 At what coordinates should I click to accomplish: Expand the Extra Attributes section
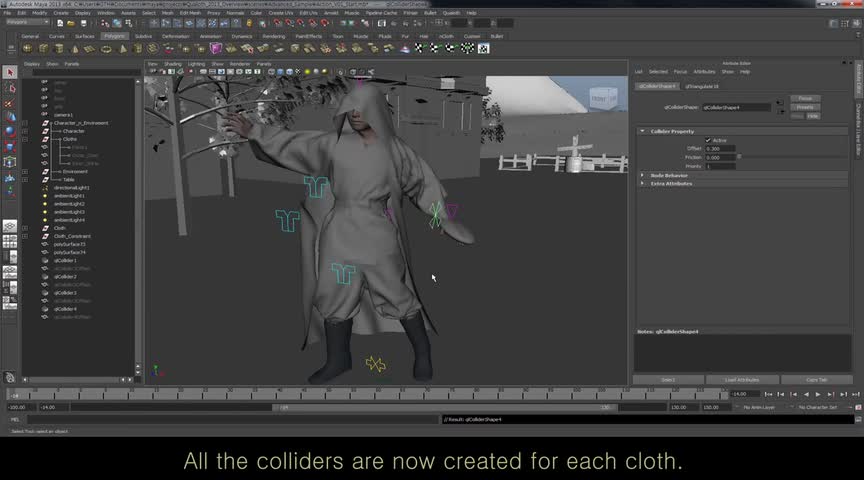642,184
